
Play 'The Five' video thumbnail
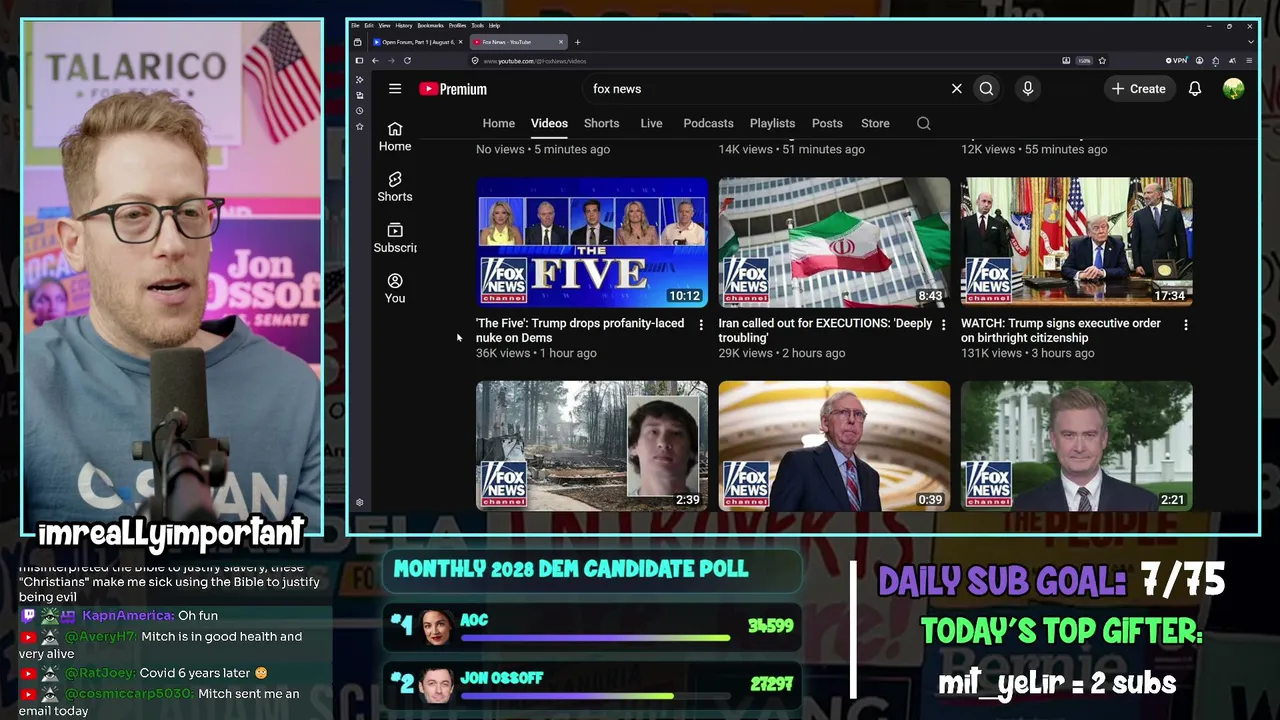coord(592,242)
